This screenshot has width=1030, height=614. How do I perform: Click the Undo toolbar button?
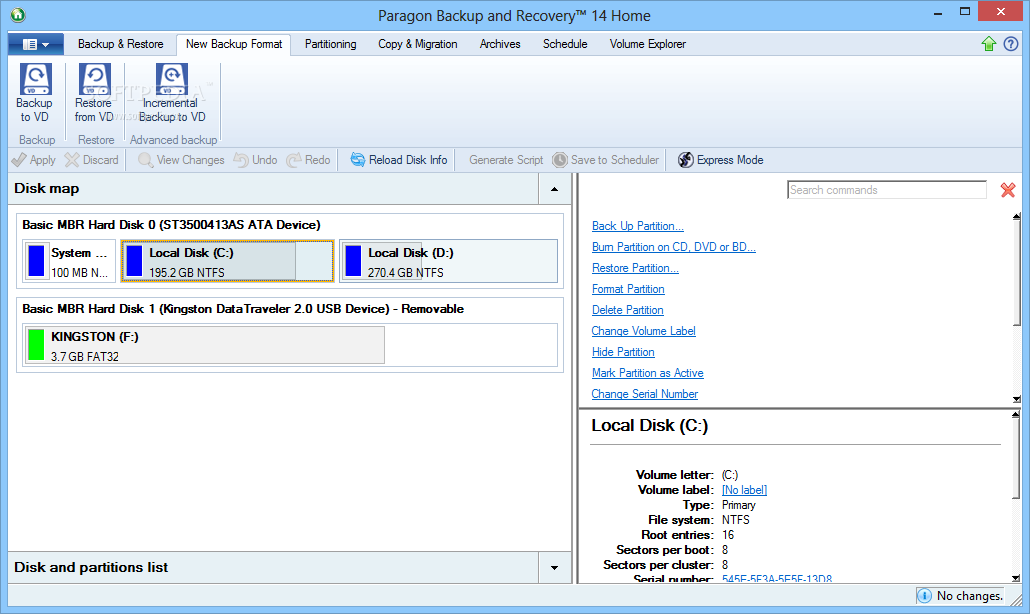coord(256,160)
